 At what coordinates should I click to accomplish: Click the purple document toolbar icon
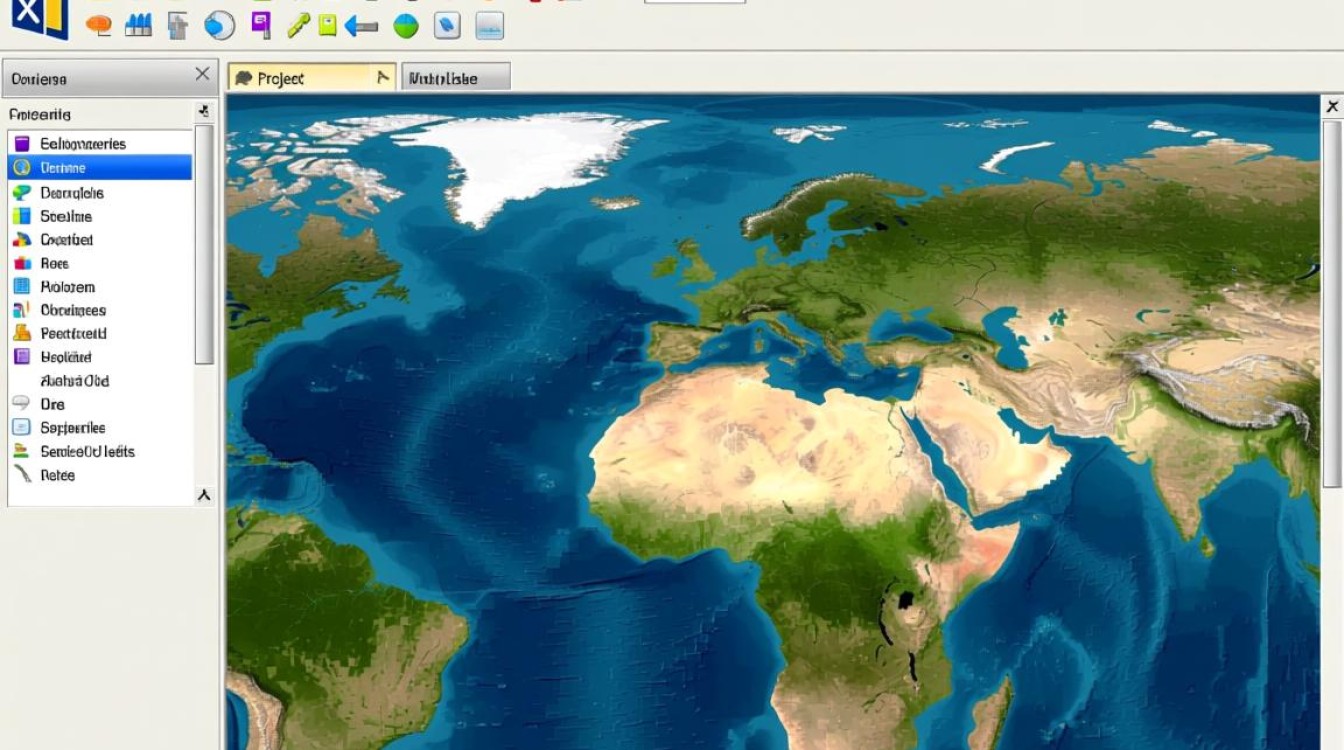pos(261,25)
